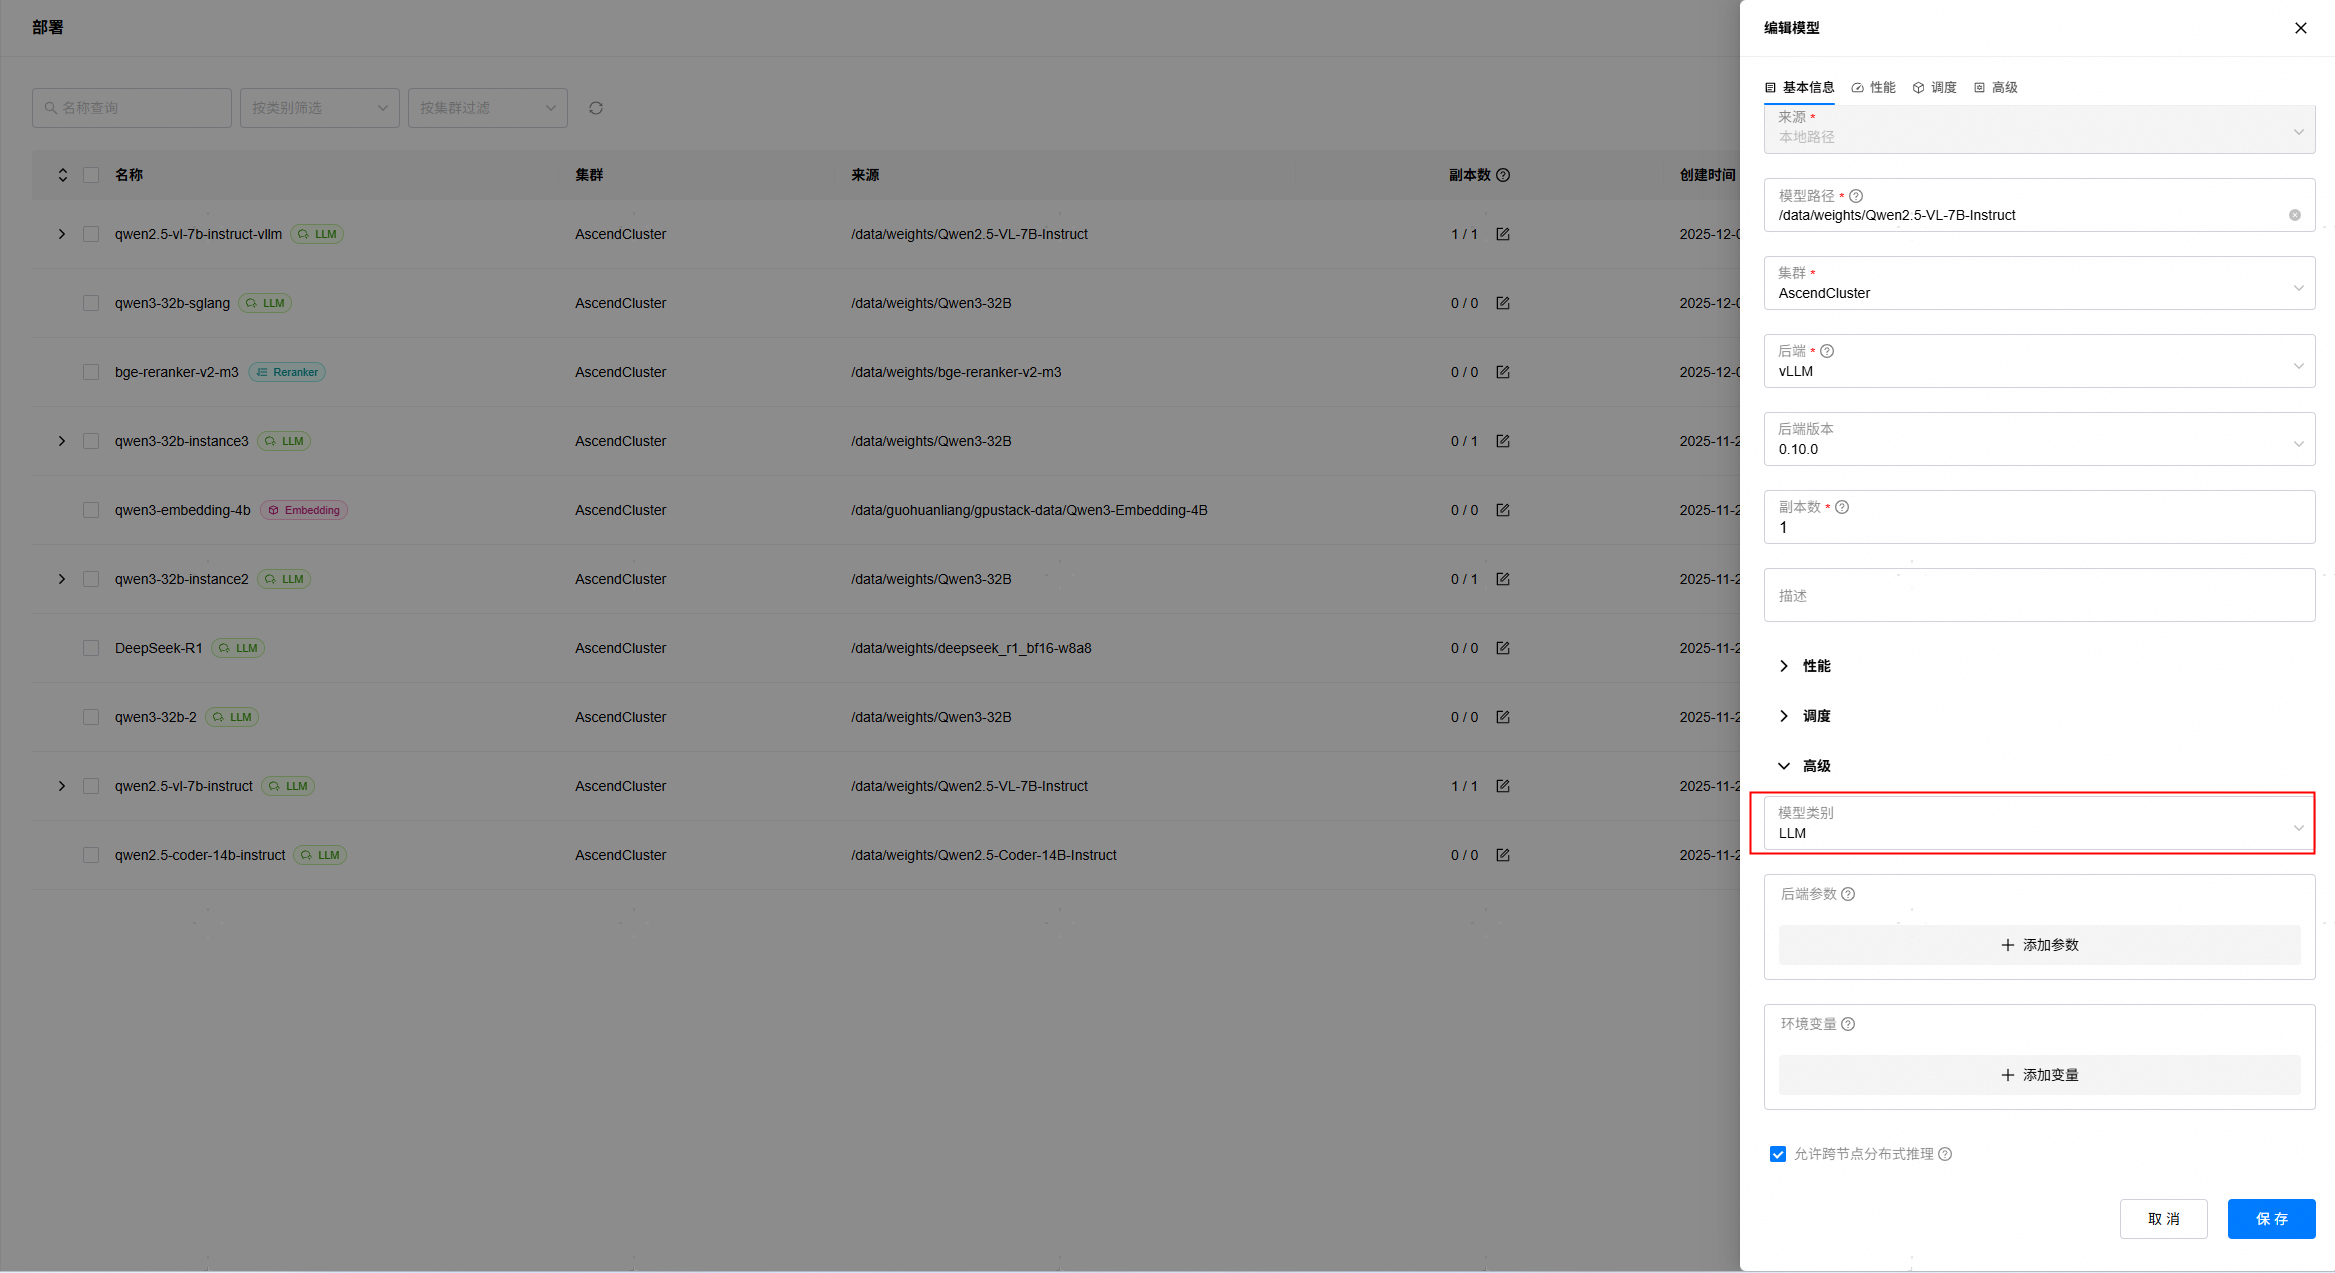The width and height of the screenshot is (2335, 1273).
Task: Click the help icon beside 环境变量
Action: (1848, 1024)
